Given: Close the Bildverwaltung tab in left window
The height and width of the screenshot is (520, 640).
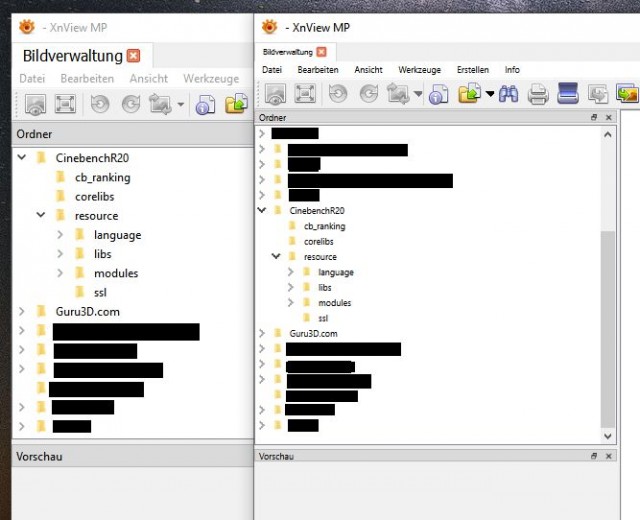Looking at the screenshot, I should pyautogui.click(x=133, y=56).
